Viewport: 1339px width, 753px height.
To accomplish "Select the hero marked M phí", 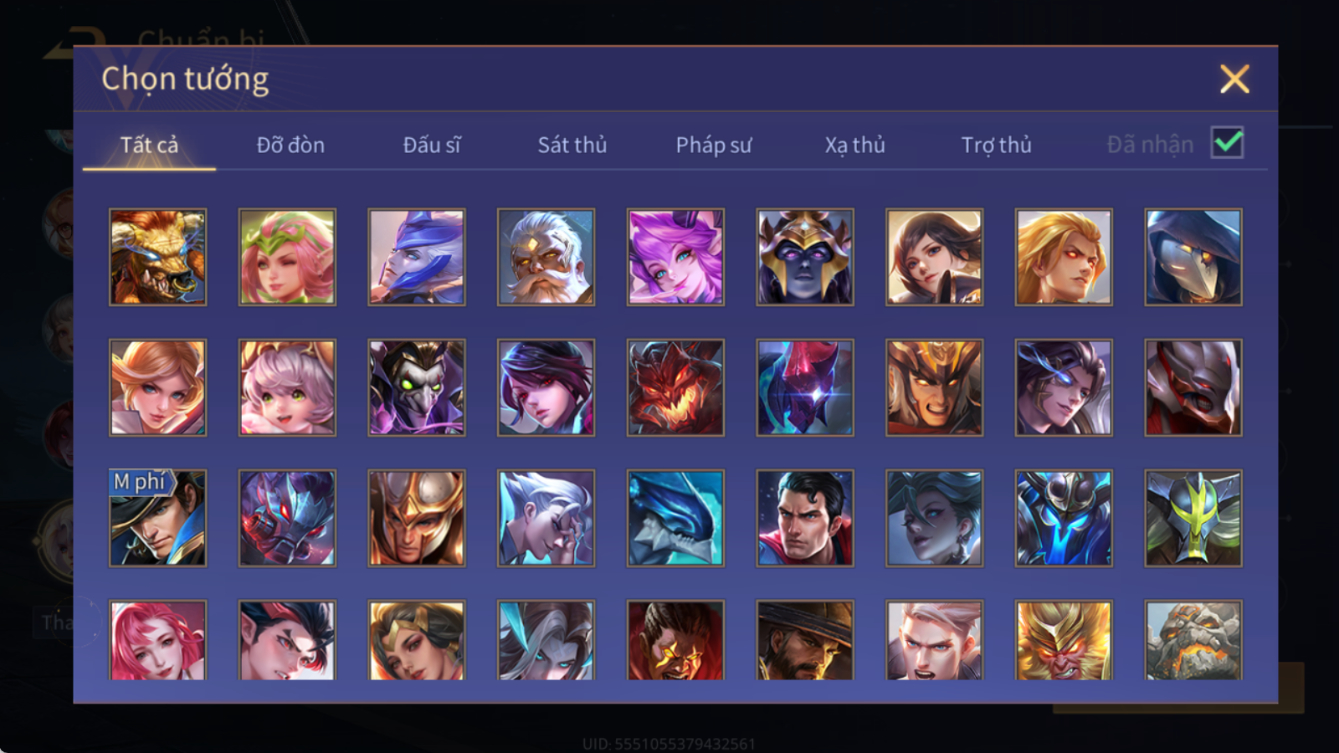I will [x=158, y=518].
